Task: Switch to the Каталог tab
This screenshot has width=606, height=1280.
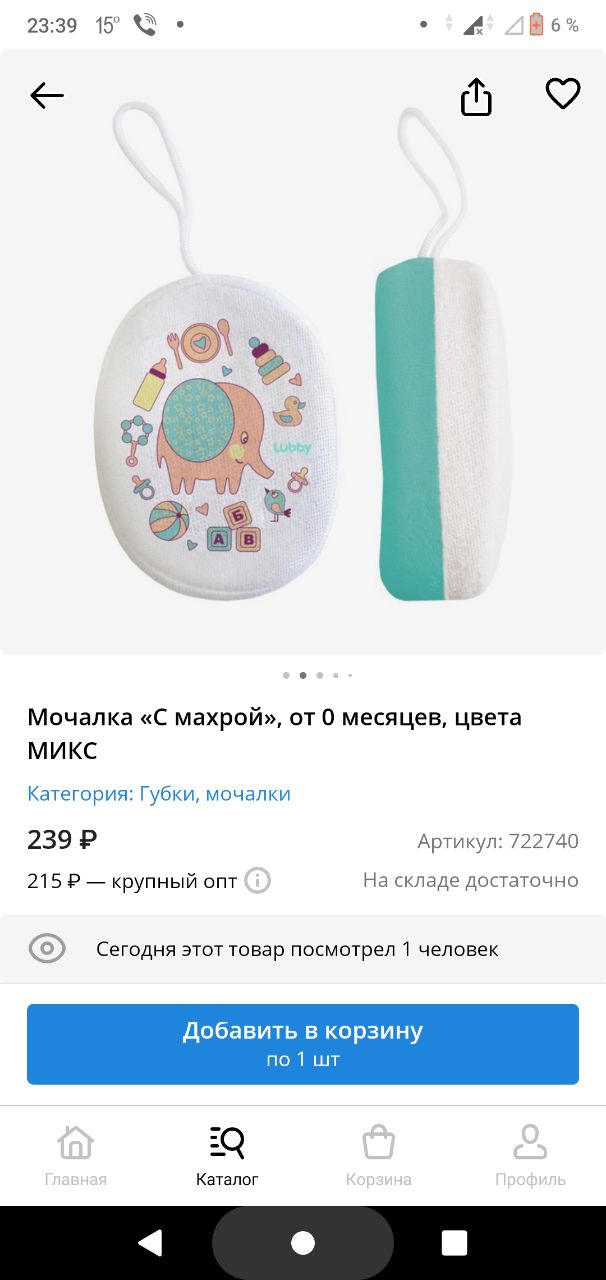Action: [x=227, y=1157]
